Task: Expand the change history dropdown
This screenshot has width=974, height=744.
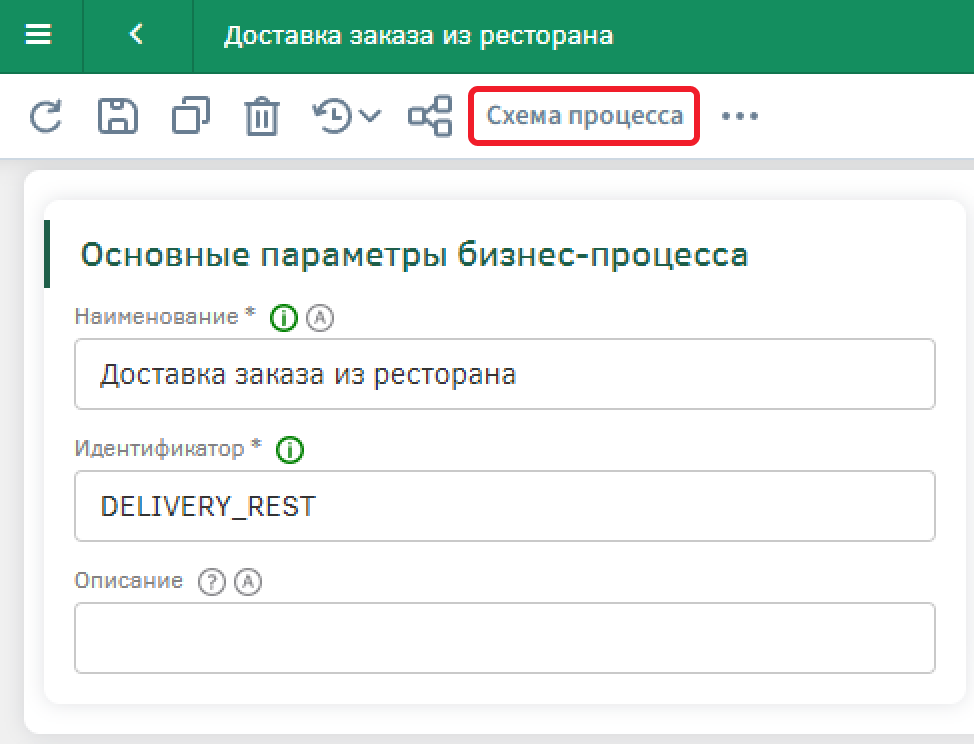Action: (346, 117)
